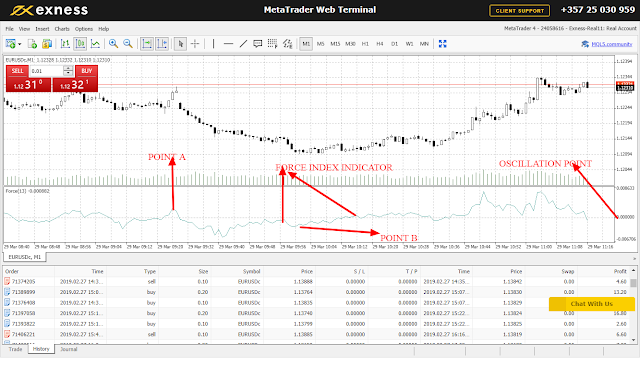
Task: Click the new order chart icon
Action: pos(10,44)
